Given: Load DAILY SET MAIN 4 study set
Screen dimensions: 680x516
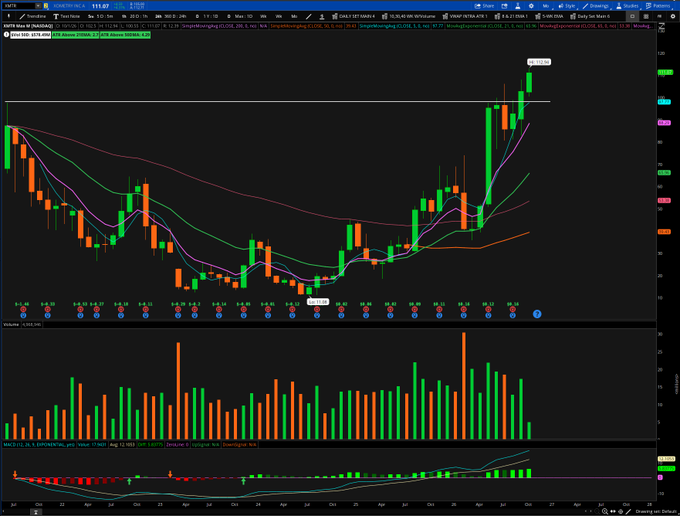Looking at the screenshot, I should pos(353,16).
